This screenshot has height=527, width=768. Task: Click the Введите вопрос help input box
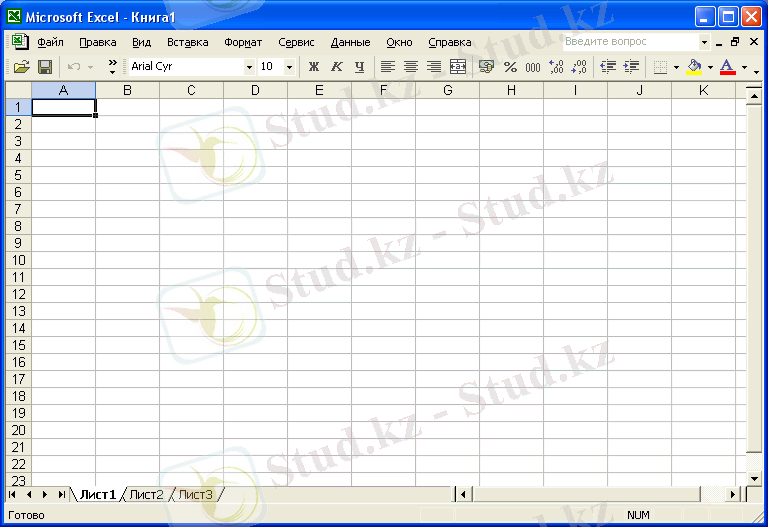tap(631, 42)
